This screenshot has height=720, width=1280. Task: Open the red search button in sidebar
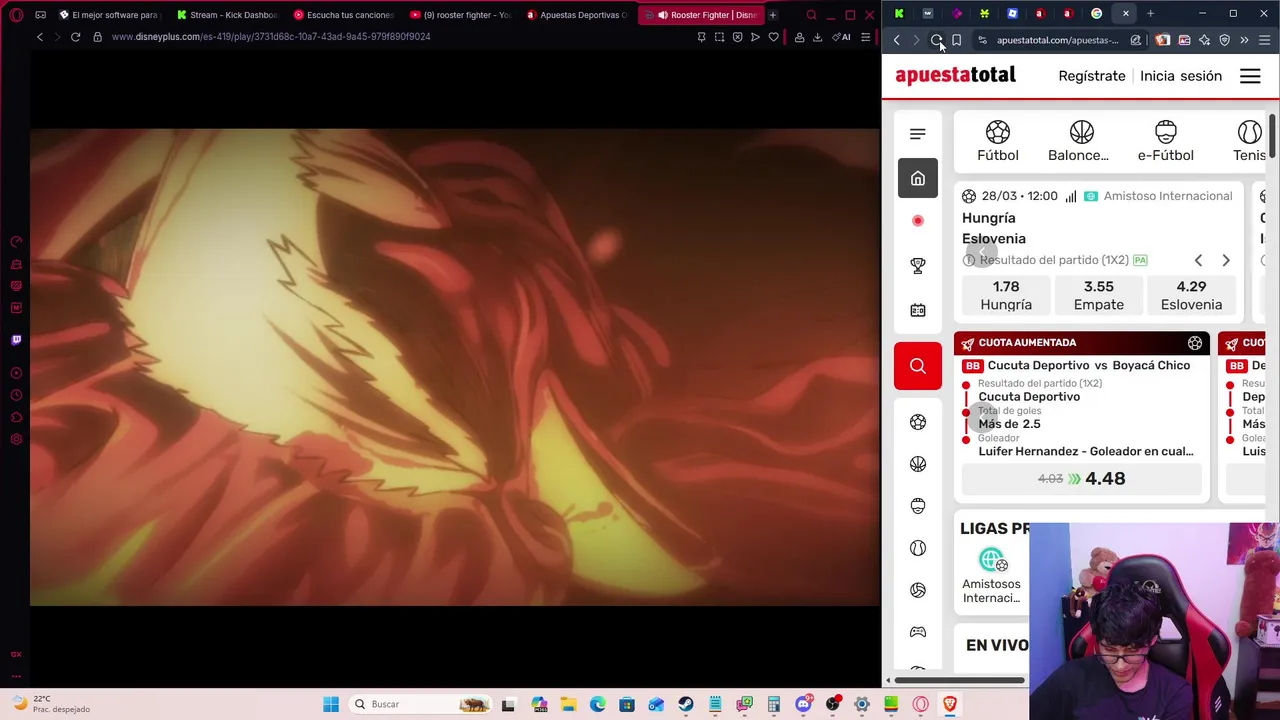[917, 366]
